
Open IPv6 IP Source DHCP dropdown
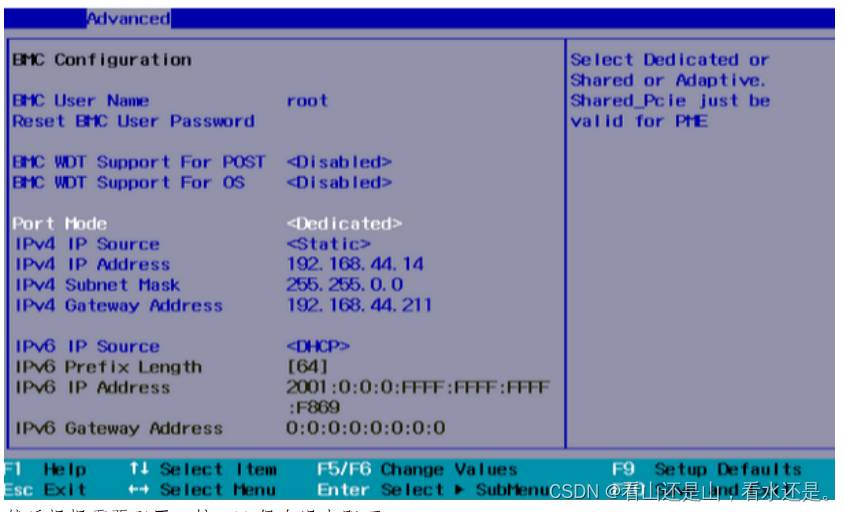pos(322,346)
